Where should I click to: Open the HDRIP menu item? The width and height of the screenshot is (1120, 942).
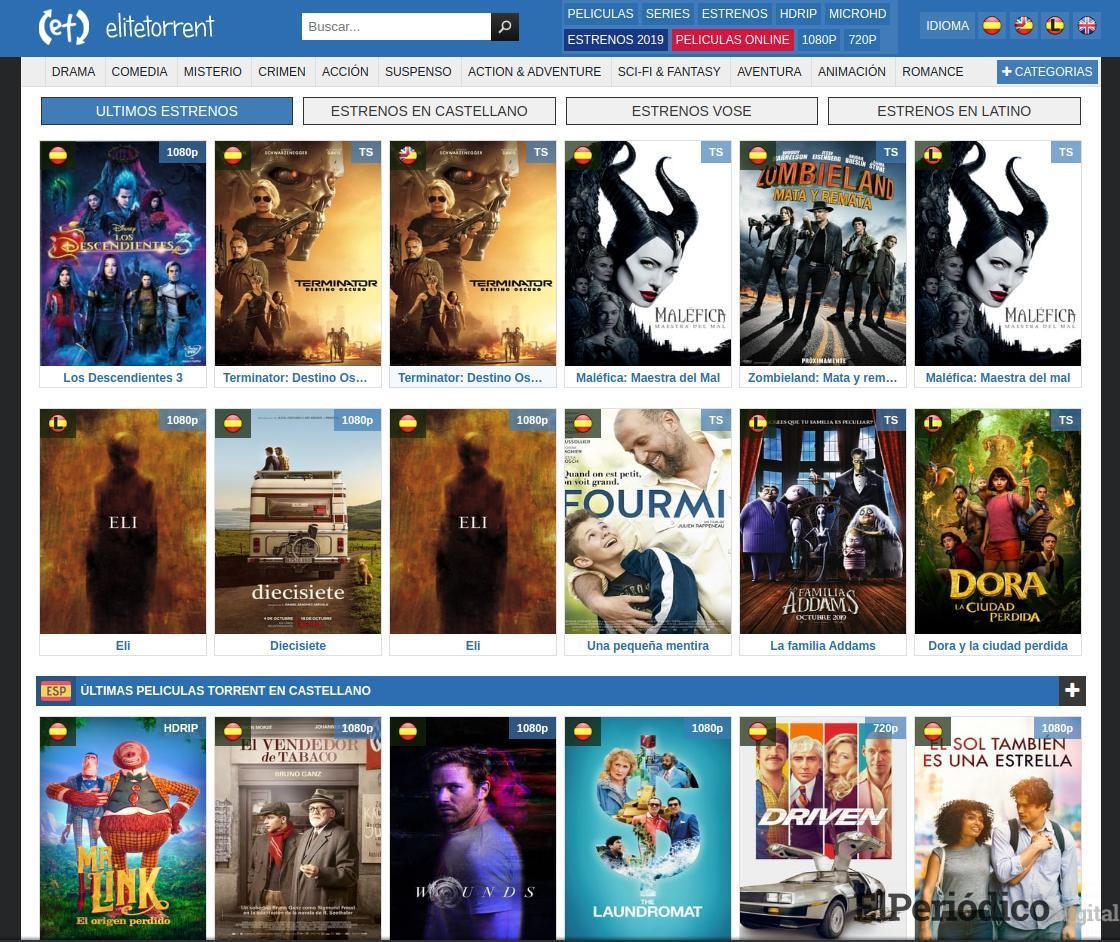[x=798, y=14]
